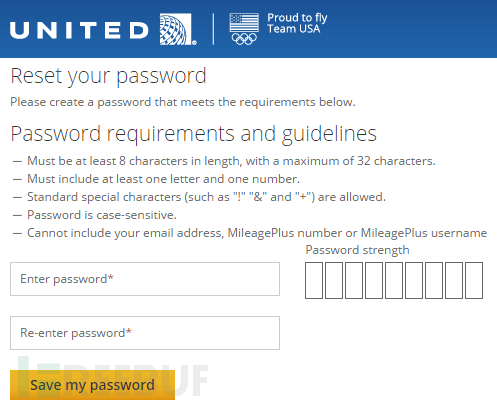
Task: Click the FREEBUF watermark logo
Action: pos(113,377)
